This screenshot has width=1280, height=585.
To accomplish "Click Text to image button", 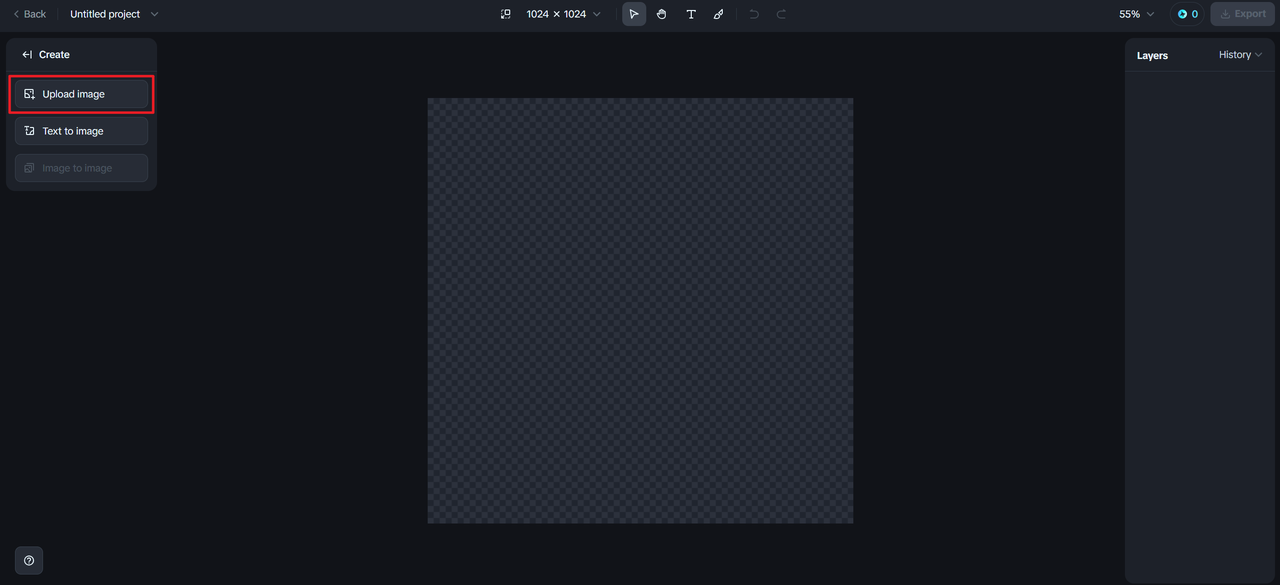I will click(x=81, y=131).
